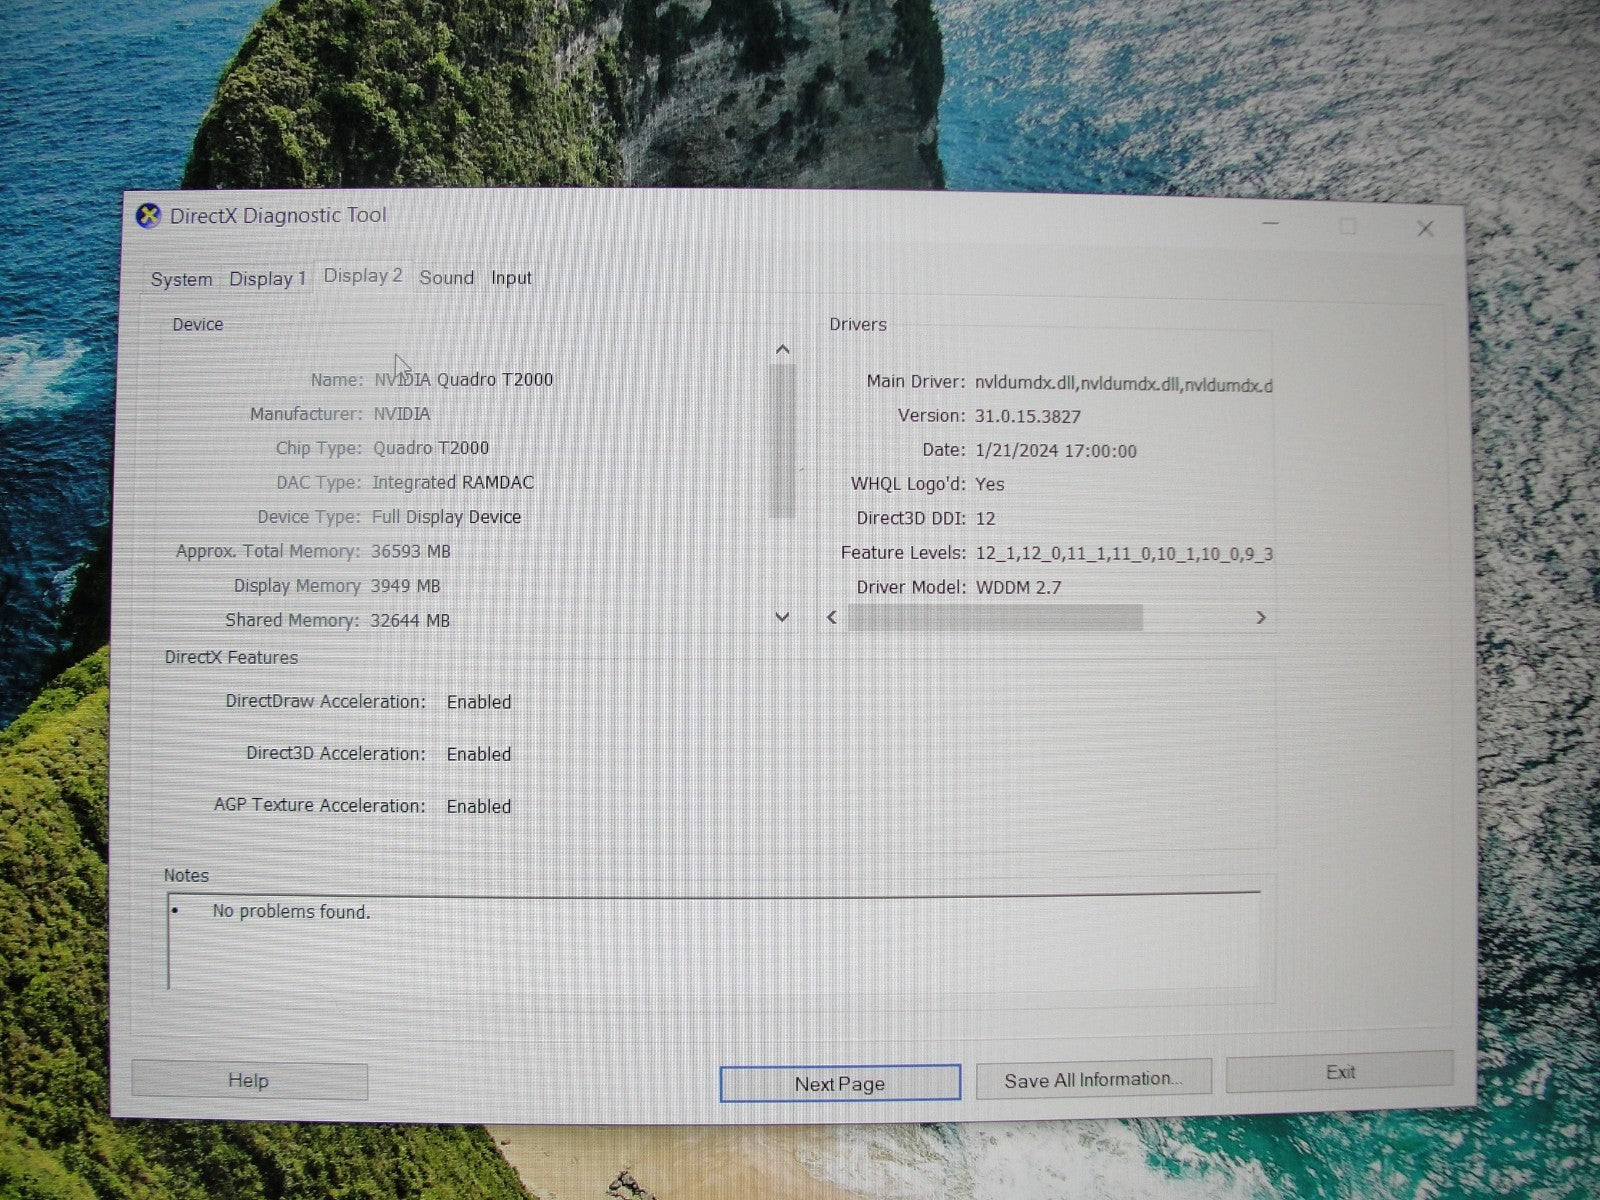This screenshot has width=1600, height=1200.
Task: Click Save All Information button
Action: pos(1093,1080)
